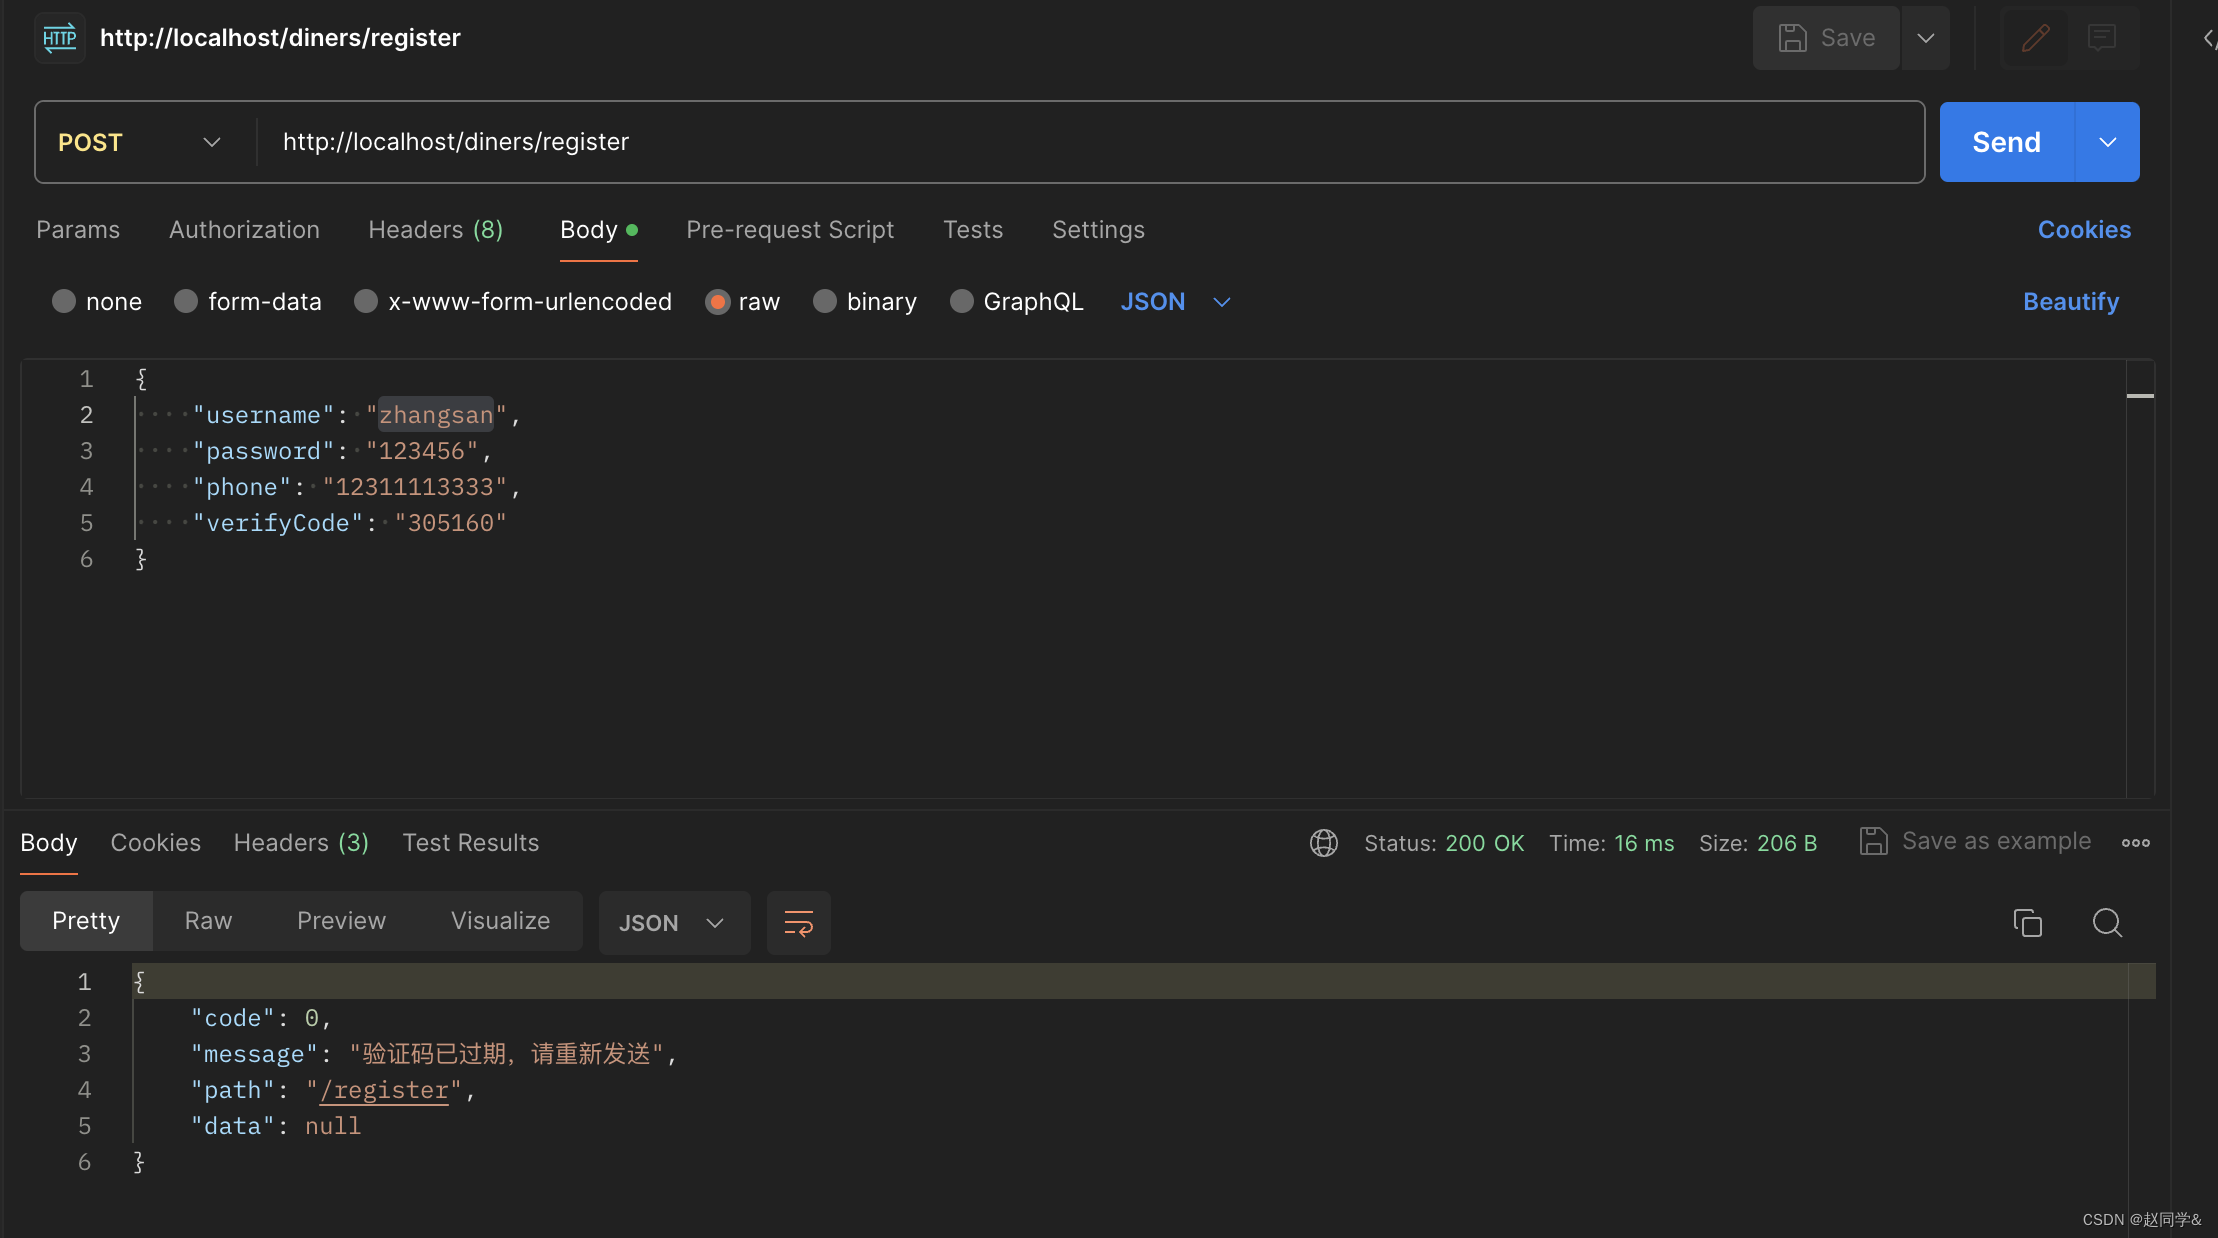The height and width of the screenshot is (1238, 2218).
Task: Expand the Send button arrow
Action: pyautogui.click(x=2107, y=142)
